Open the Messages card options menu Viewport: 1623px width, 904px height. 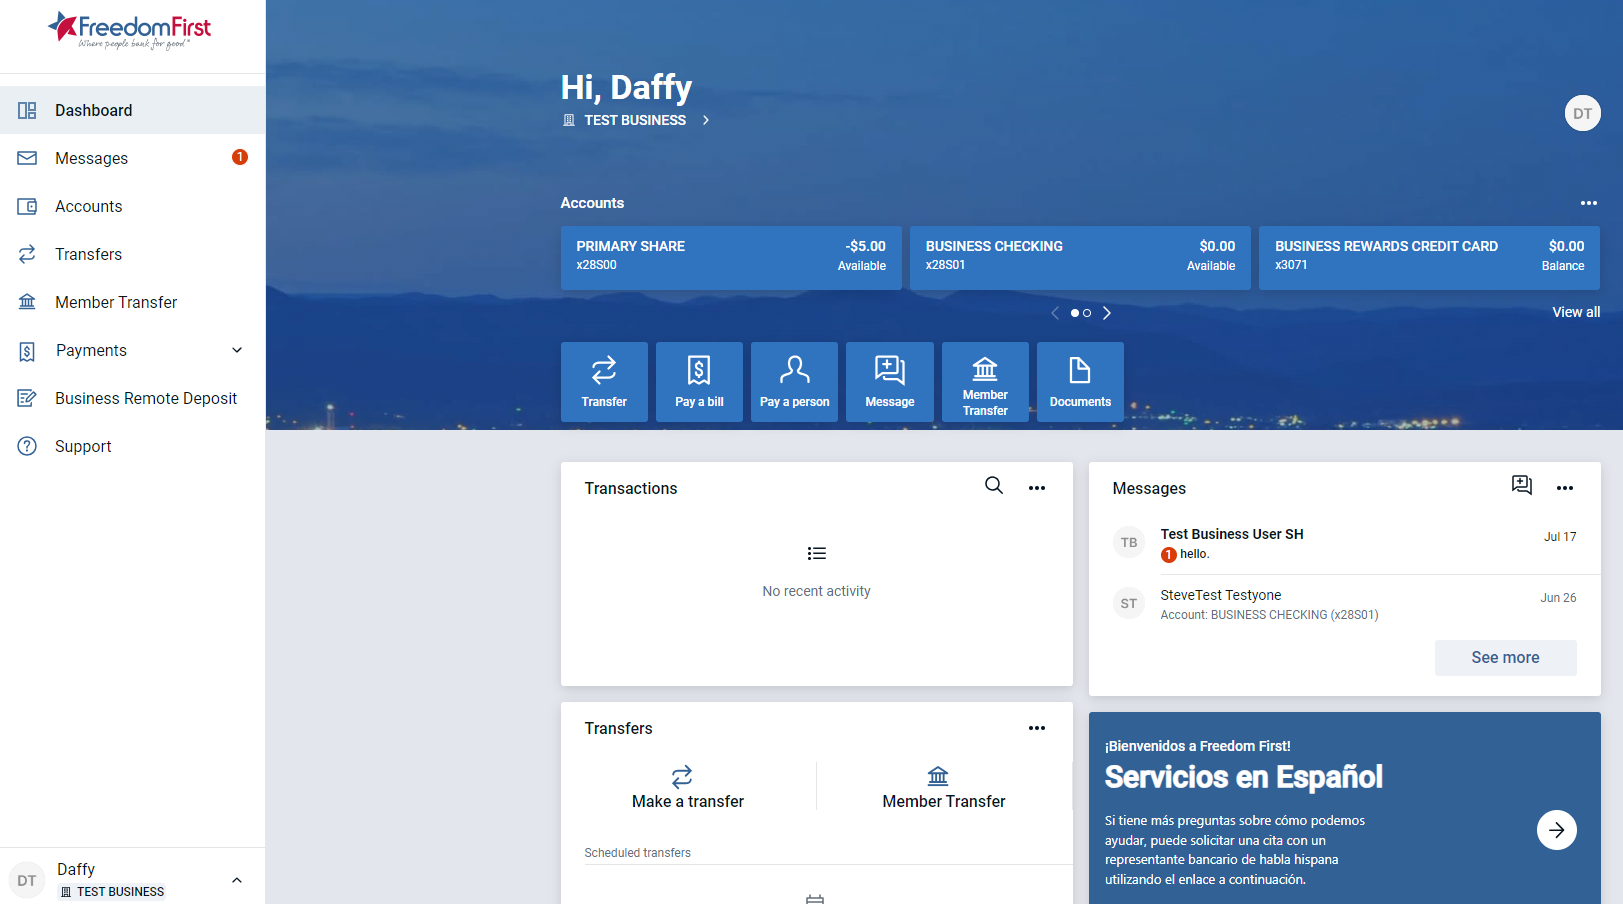tap(1565, 488)
